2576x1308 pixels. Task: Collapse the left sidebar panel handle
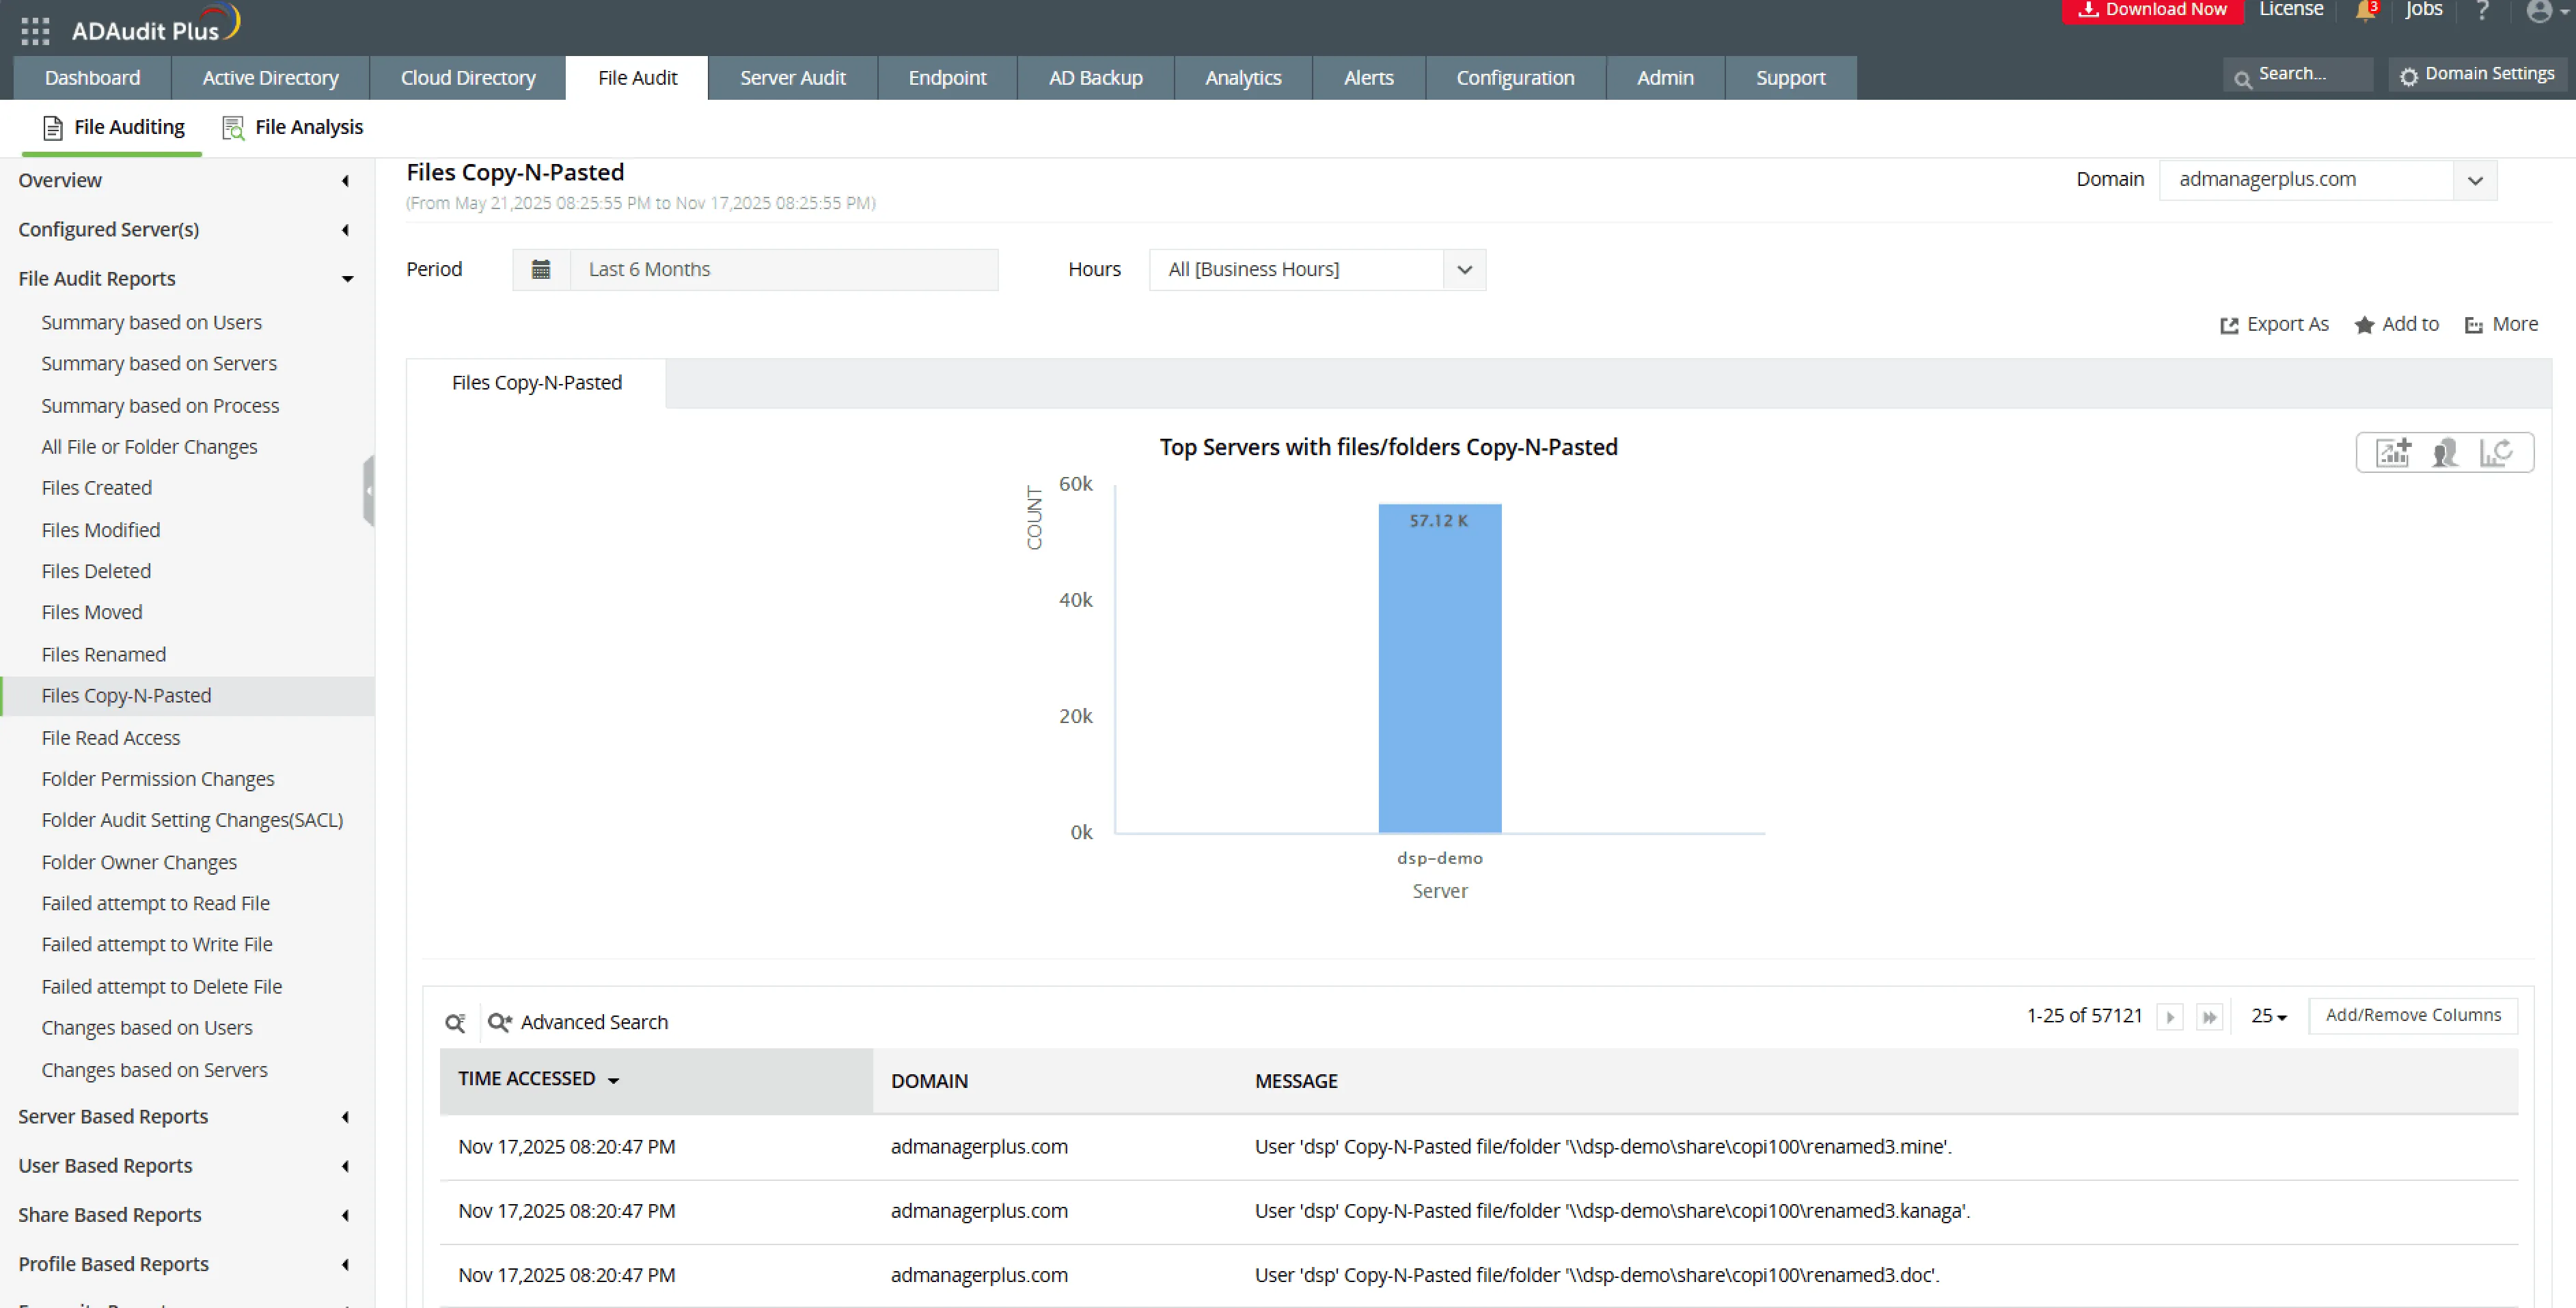point(369,490)
